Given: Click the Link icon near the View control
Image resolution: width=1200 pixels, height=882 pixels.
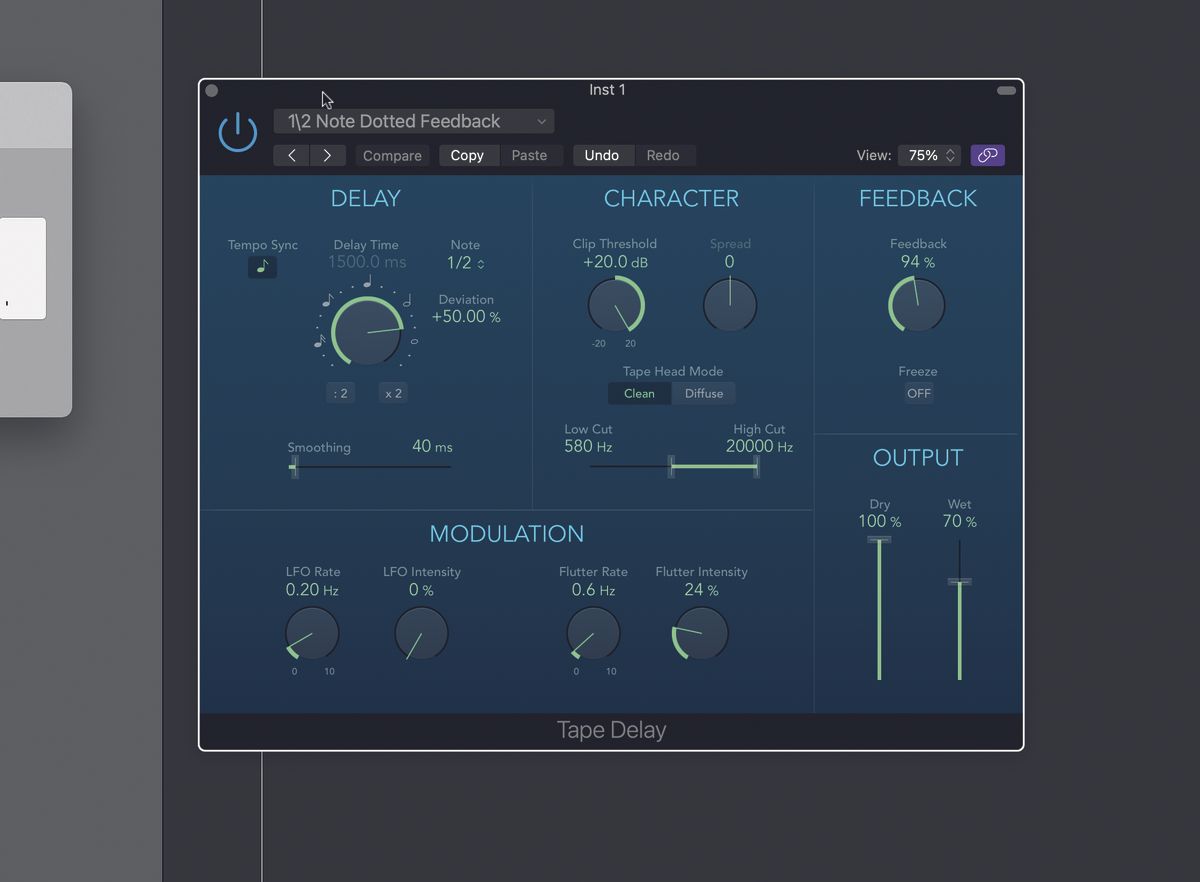Looking at the screenshot, I should pos(987,155).
